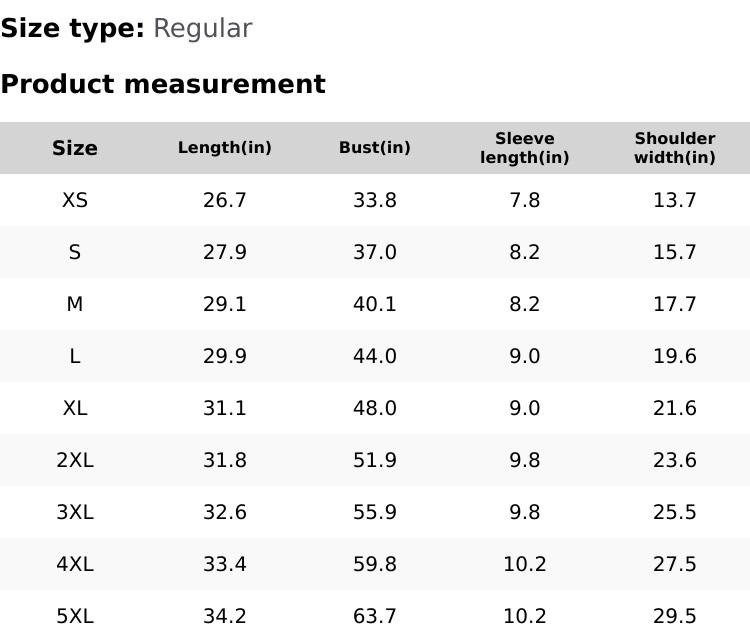
Task: Select the XS size row label
Action: tap(75, 200)
